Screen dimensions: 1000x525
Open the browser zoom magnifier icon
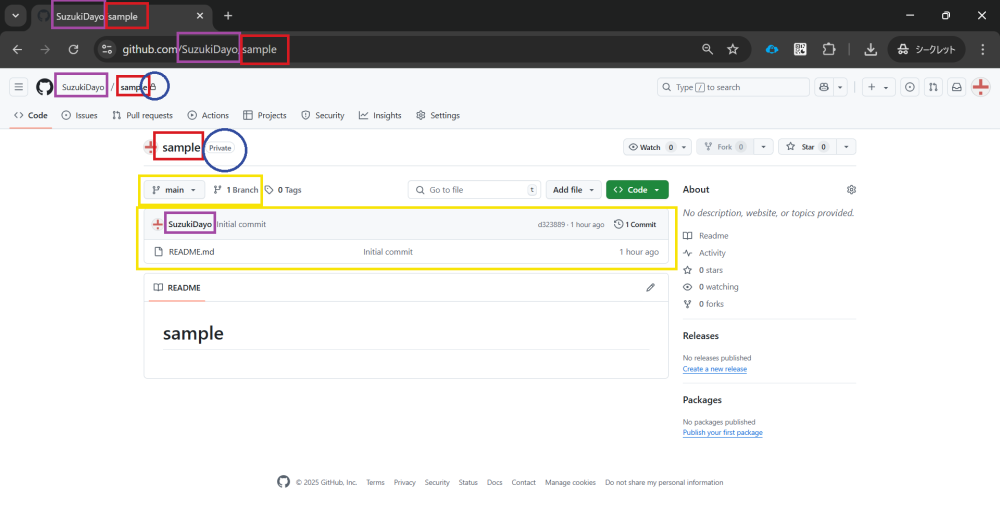(707, 49)
